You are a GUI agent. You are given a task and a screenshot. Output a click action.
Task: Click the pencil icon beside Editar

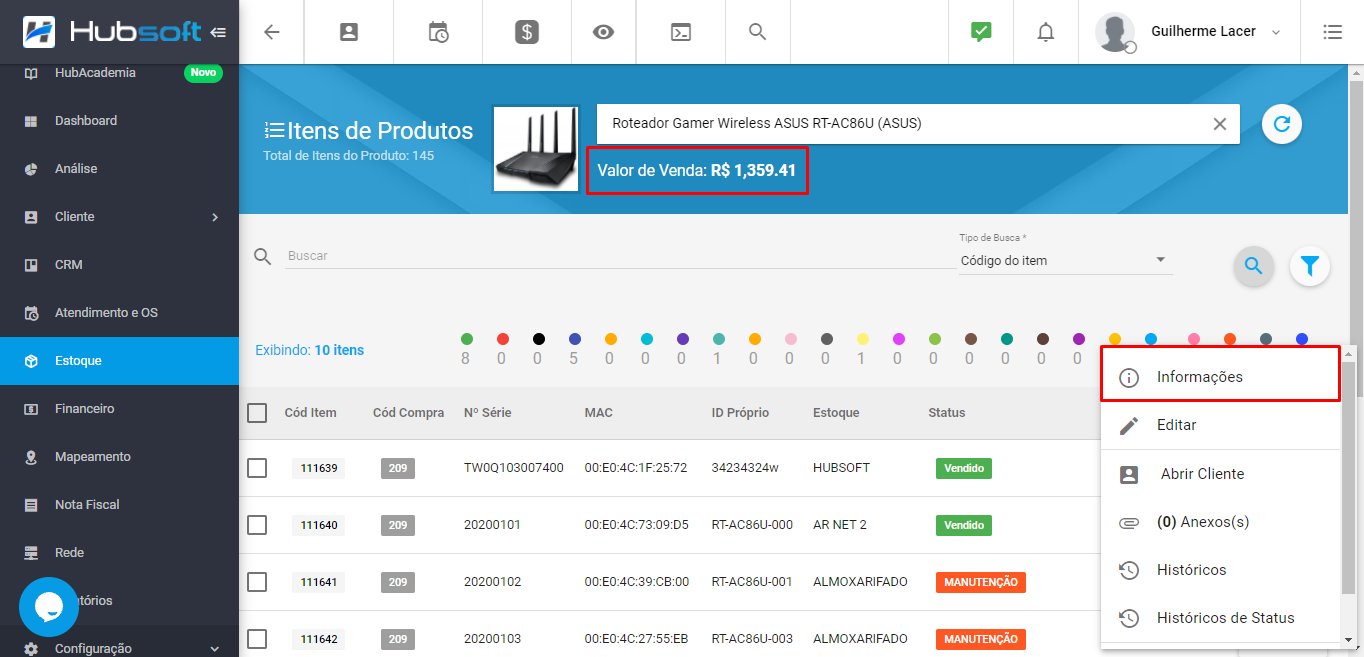coord(1129,426)
